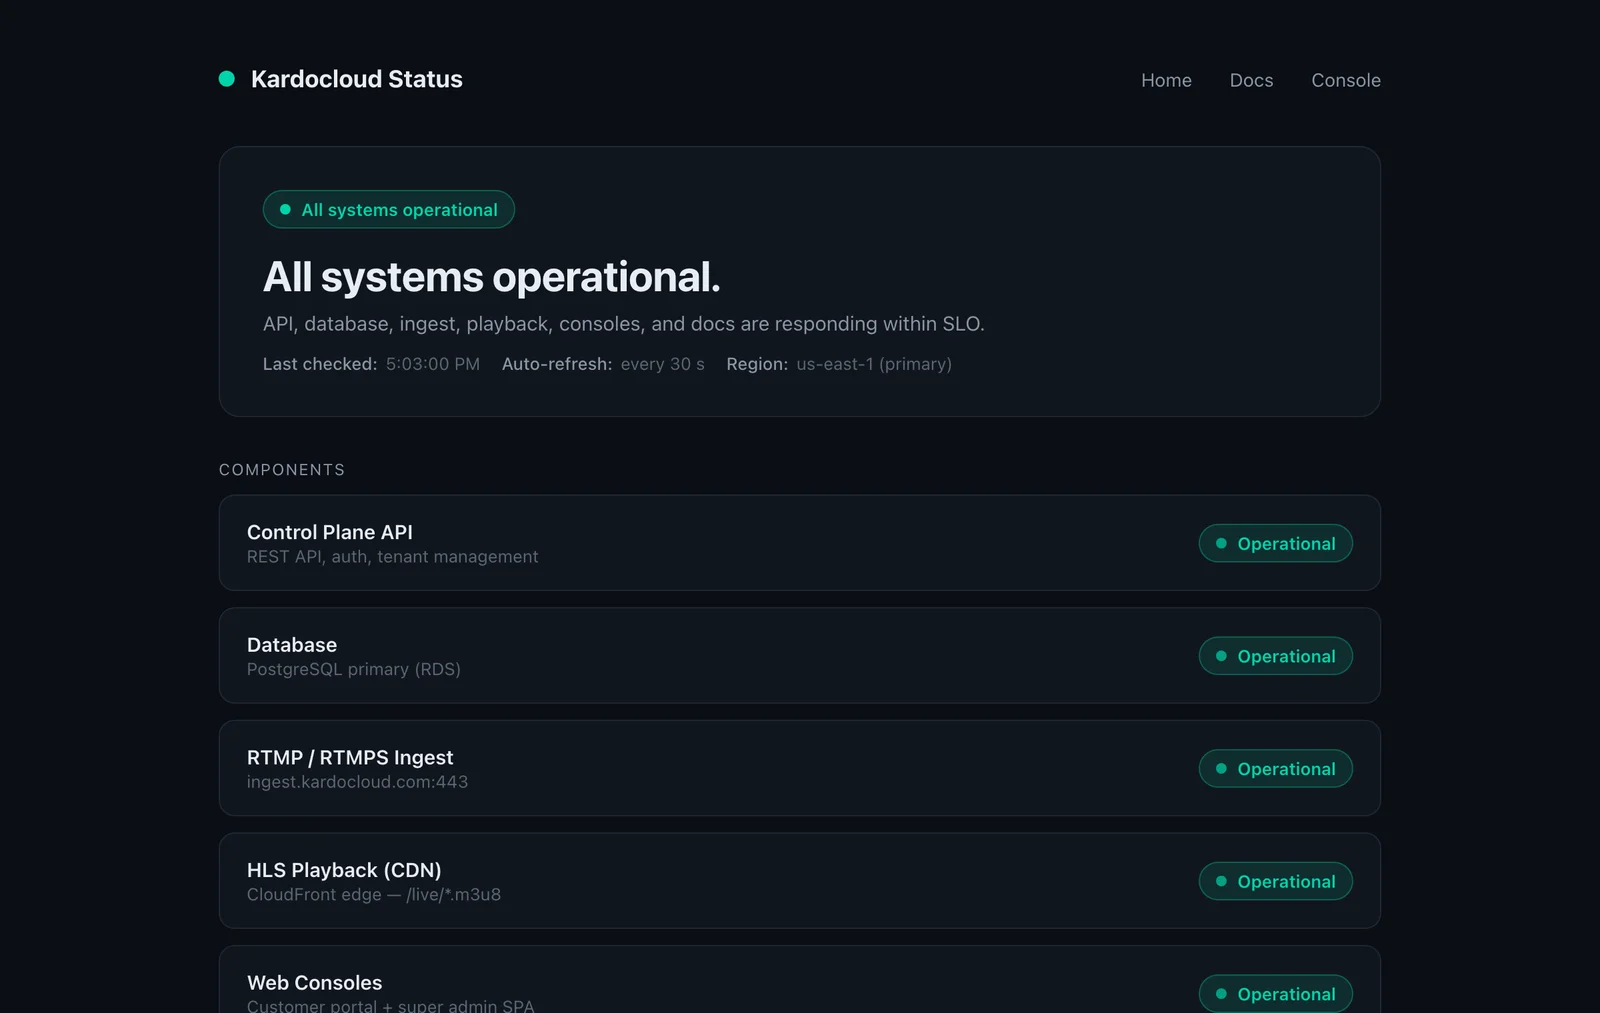Viewport: 1600px width, 1013px height.
Task: Open the Console nav link
Action: coord(1346,80)
